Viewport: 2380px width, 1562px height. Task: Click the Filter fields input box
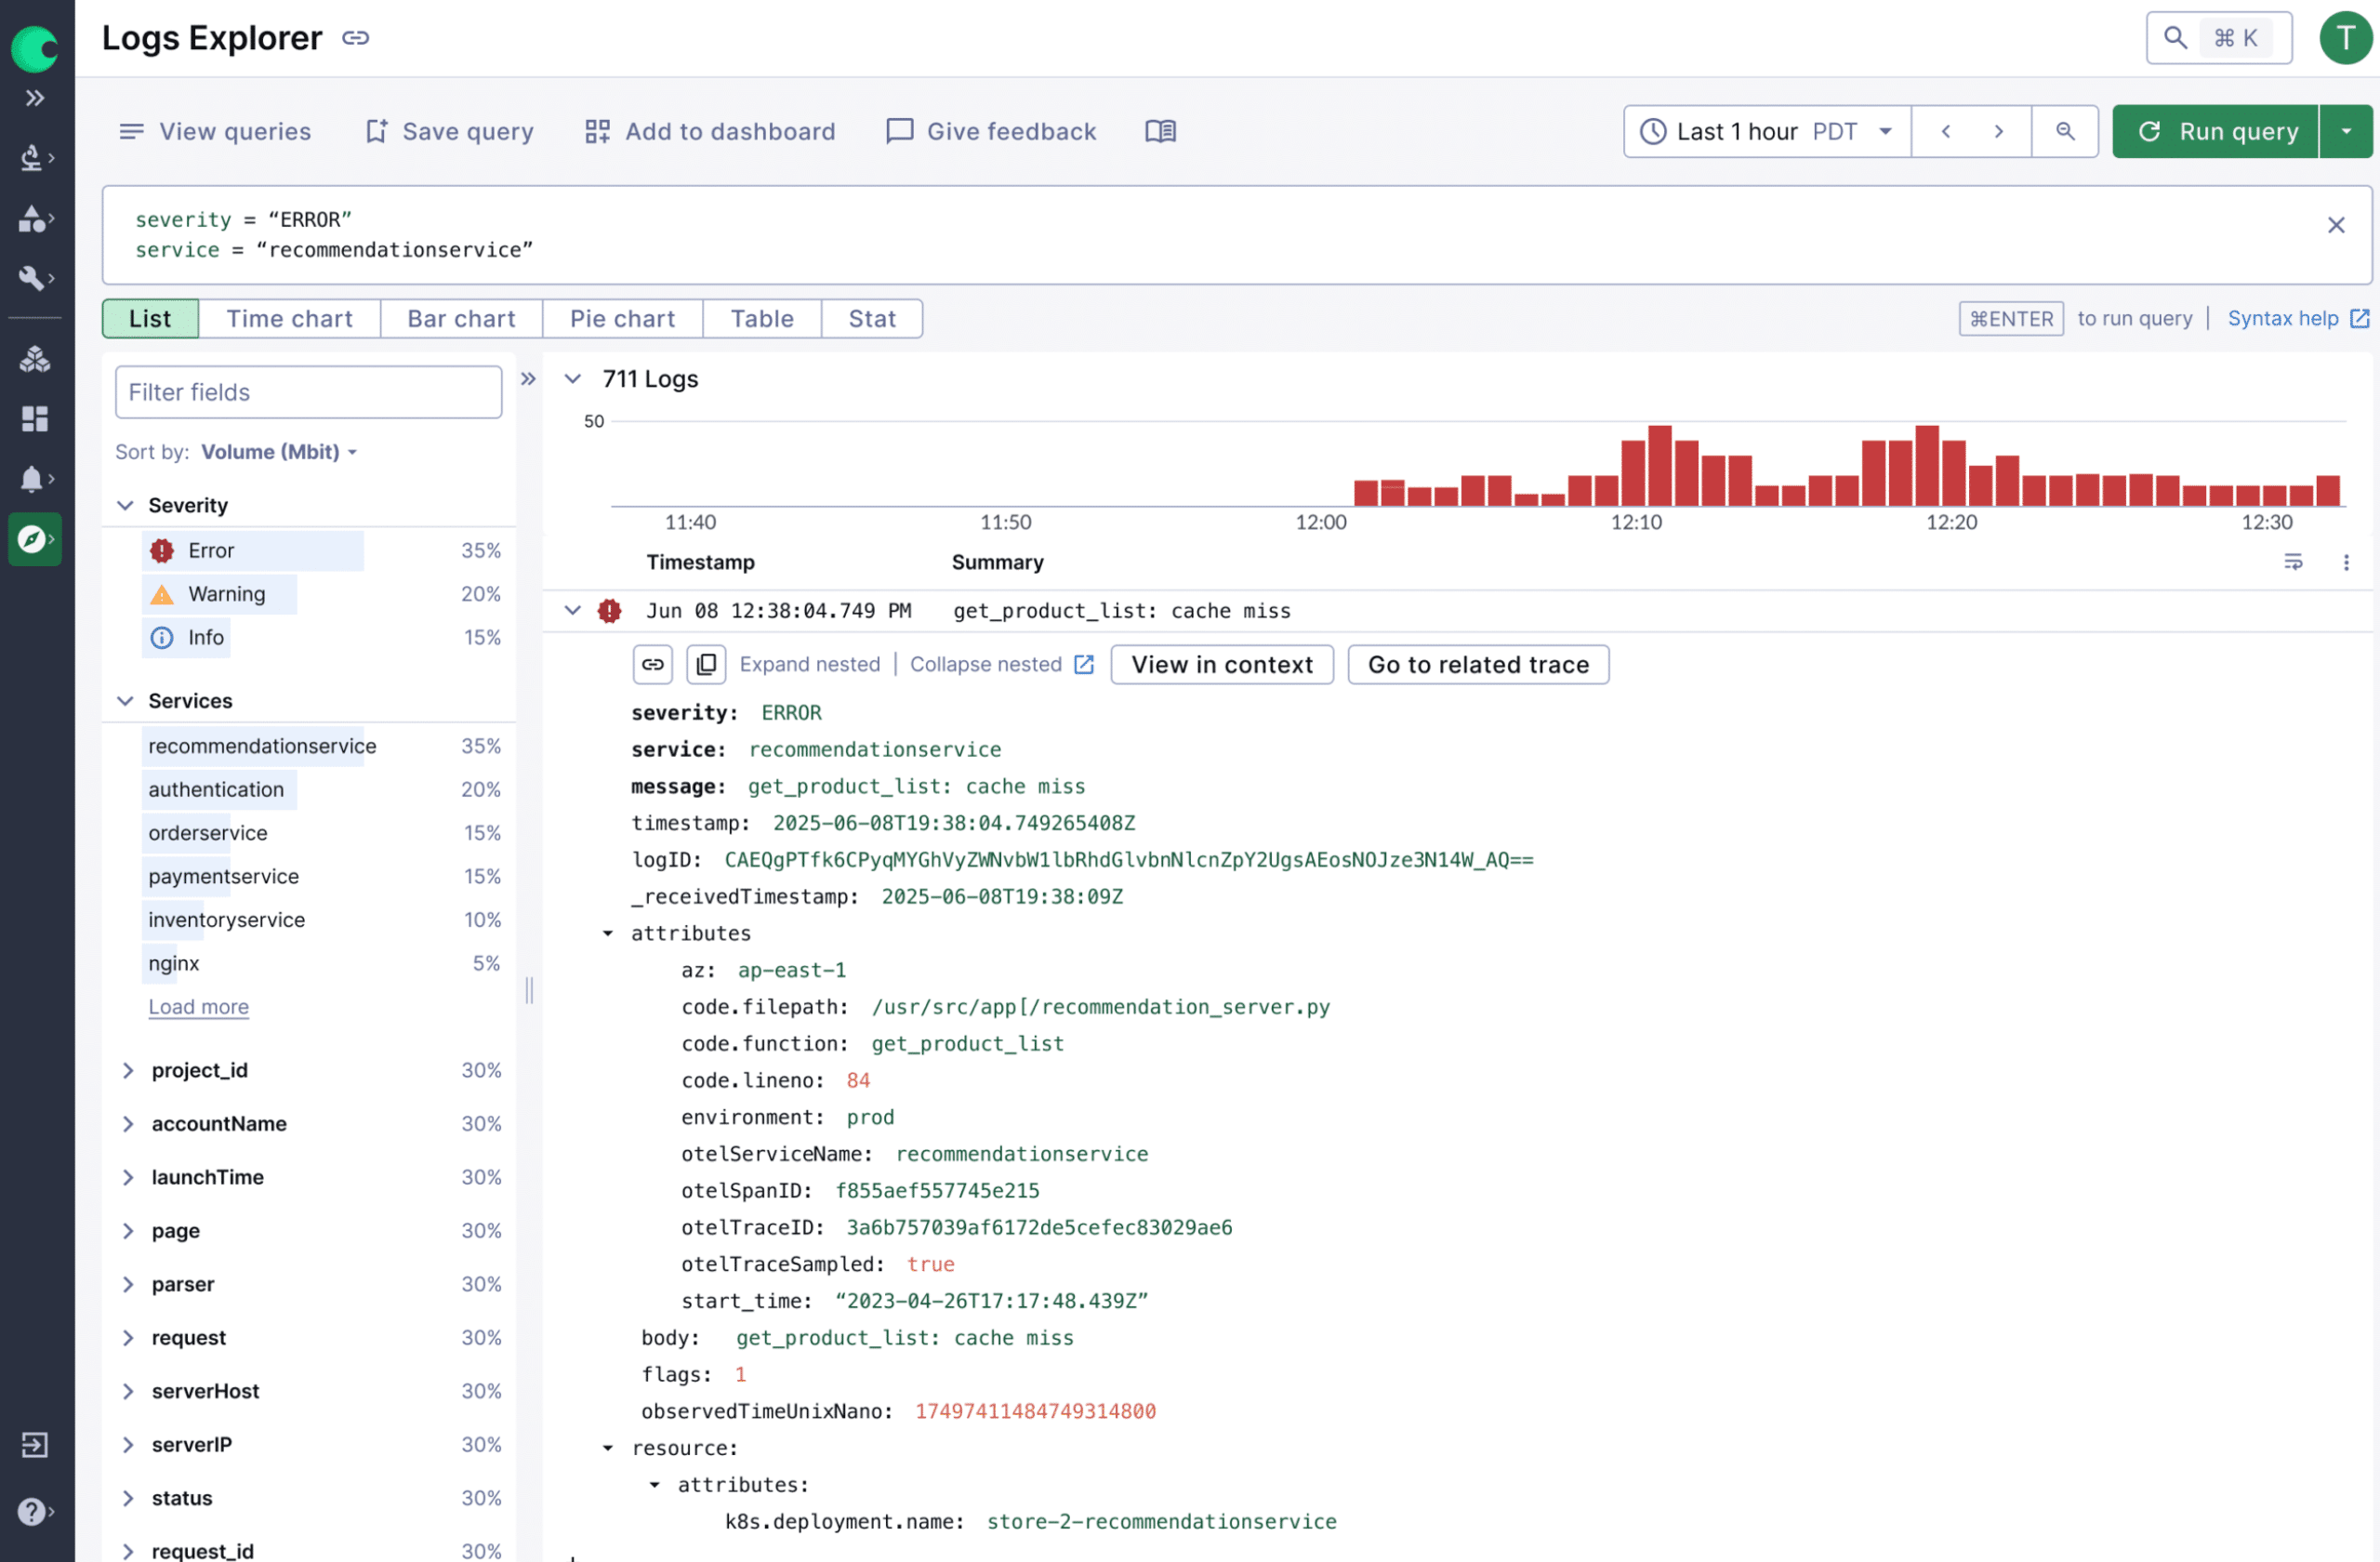[308, 392]
